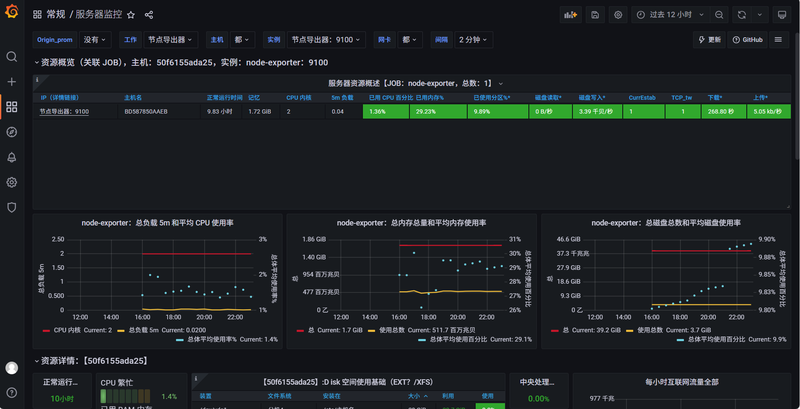Click the share dashboard icon
800x409 pixels.
pos(149,15)
